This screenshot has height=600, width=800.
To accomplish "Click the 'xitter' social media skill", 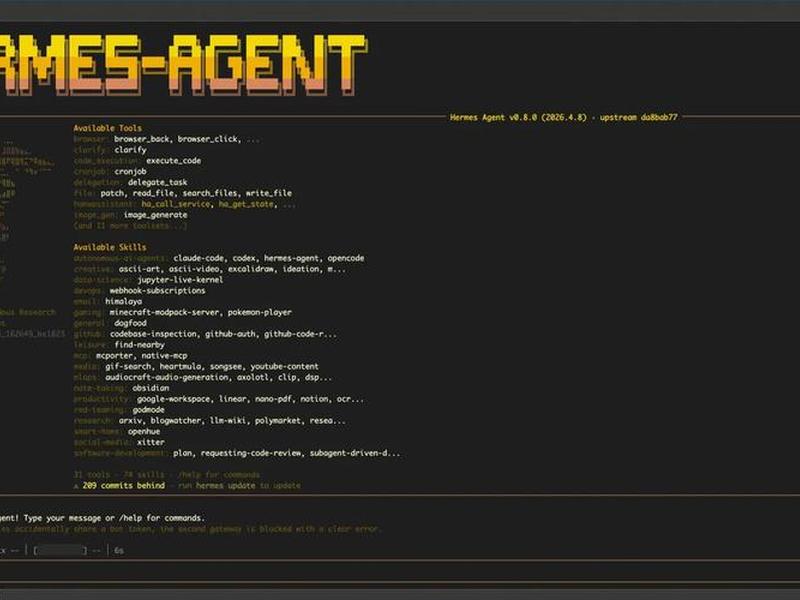I will click(151, 442).
